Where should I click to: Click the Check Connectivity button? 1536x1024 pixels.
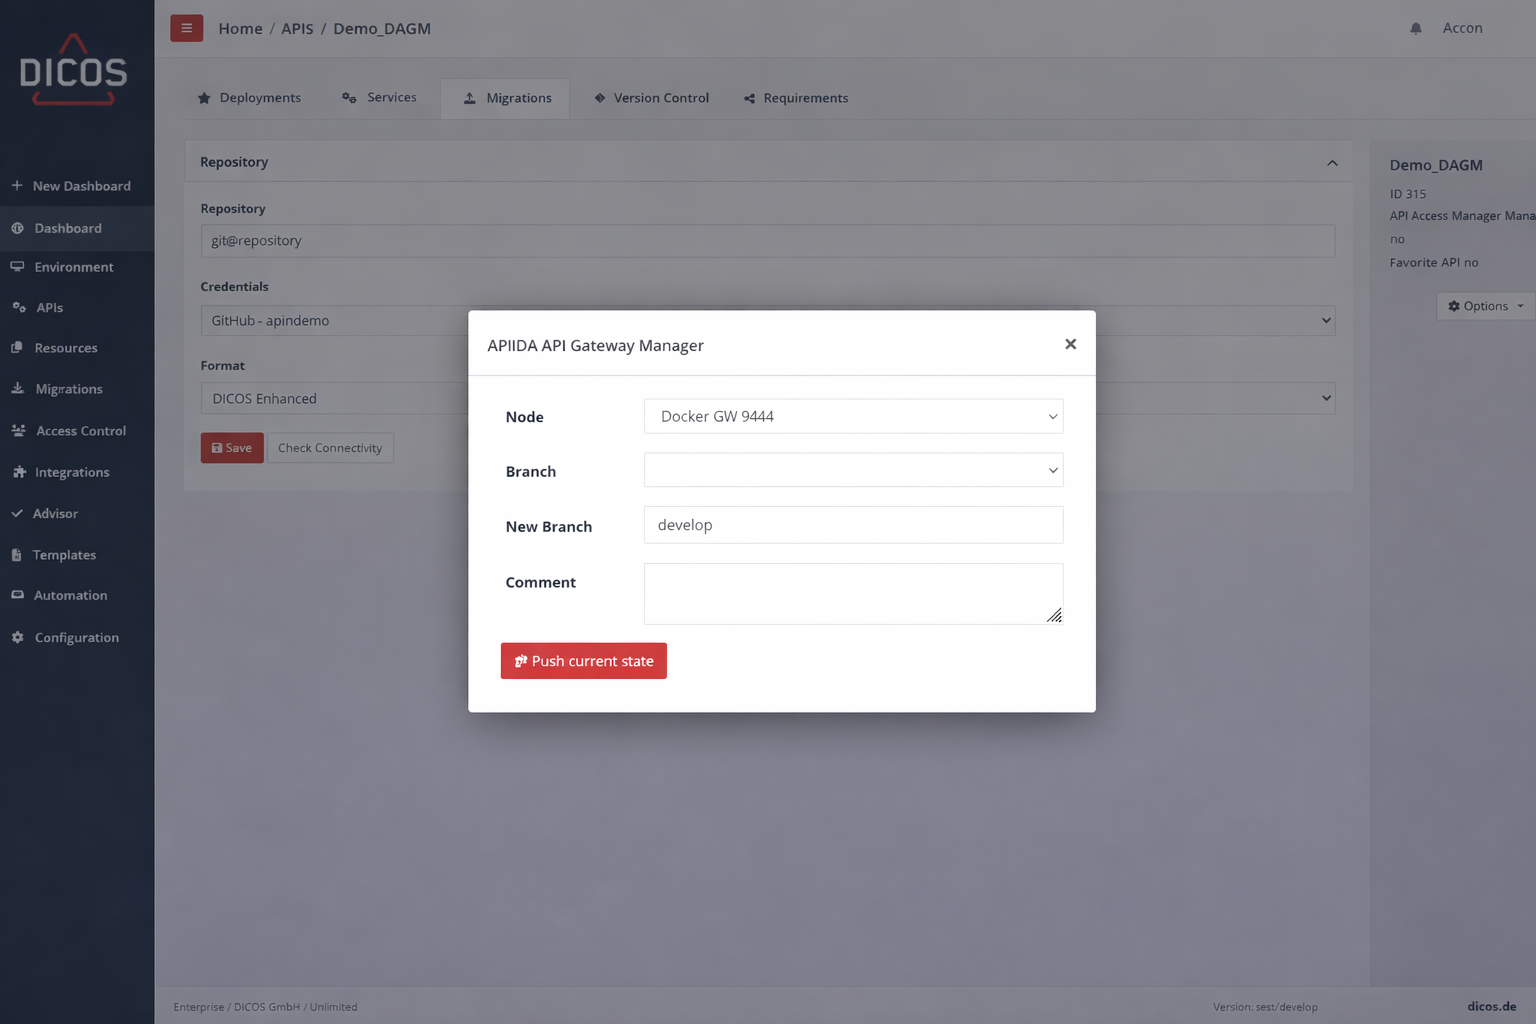point(330,448)
